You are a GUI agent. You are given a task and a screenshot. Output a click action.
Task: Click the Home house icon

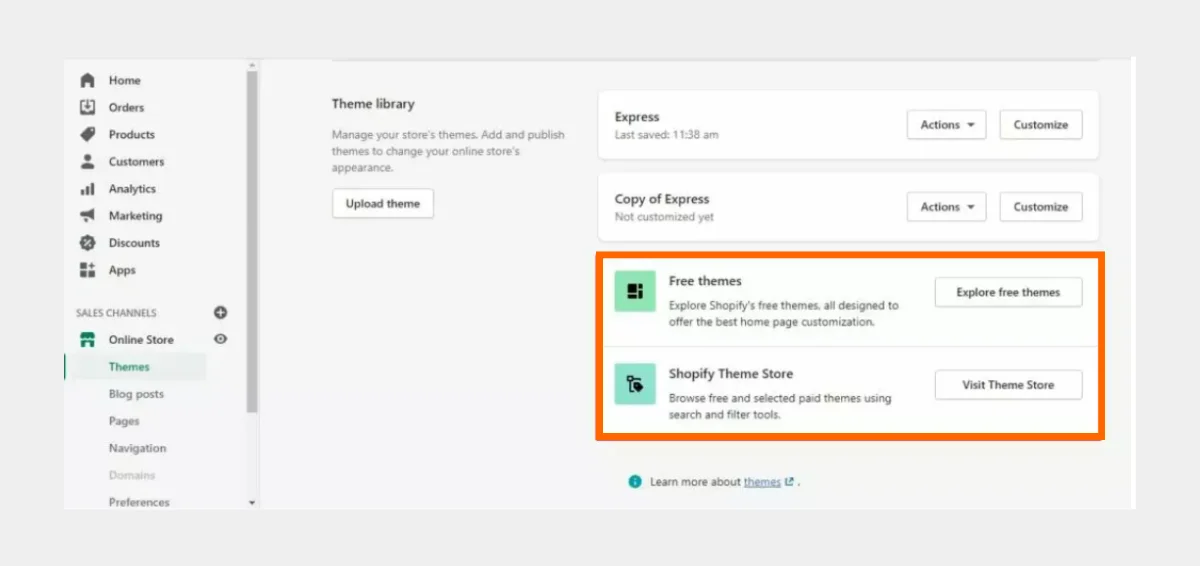click(87, 80)
